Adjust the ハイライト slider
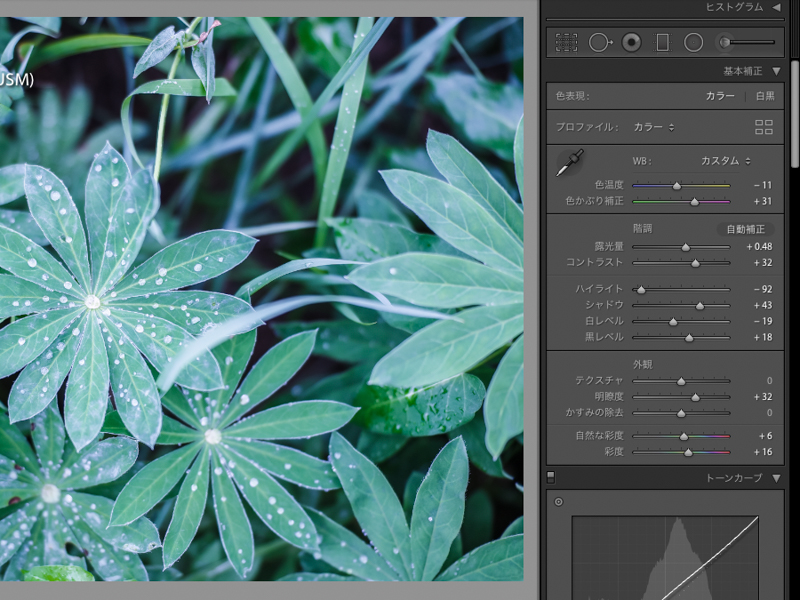800x600 pixels. (x=681, y=290)
